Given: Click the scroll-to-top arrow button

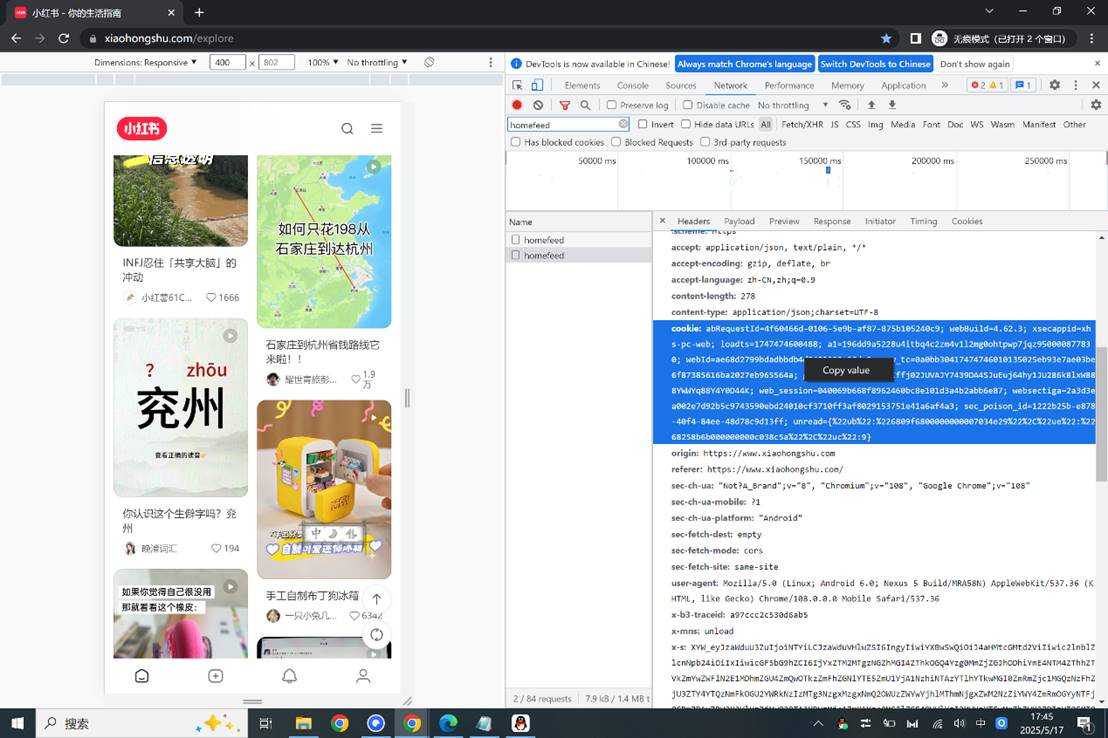Looking at the screenshot, I should tap(377, 599).
